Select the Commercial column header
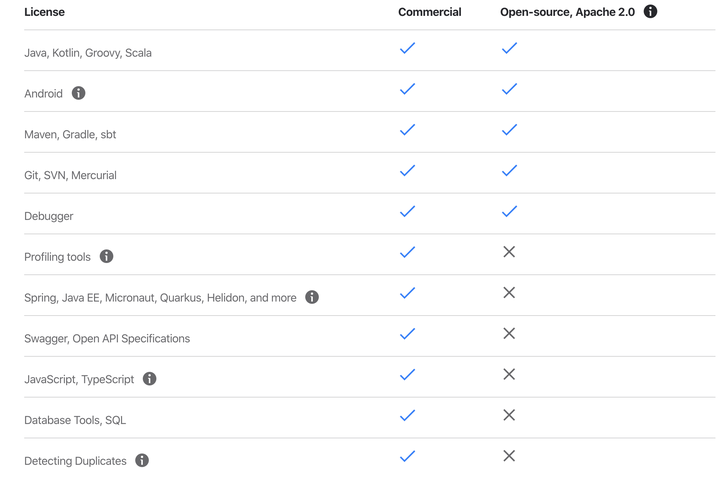720x489 pixels. [x=430, y=12]
